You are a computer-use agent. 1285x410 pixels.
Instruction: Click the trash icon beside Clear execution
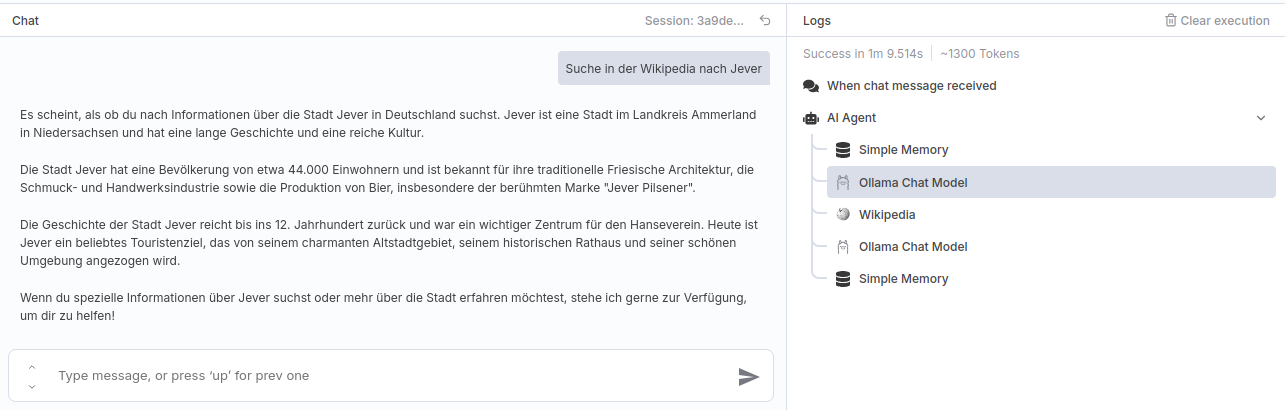pyautogui.click(x=1171, y=20)
